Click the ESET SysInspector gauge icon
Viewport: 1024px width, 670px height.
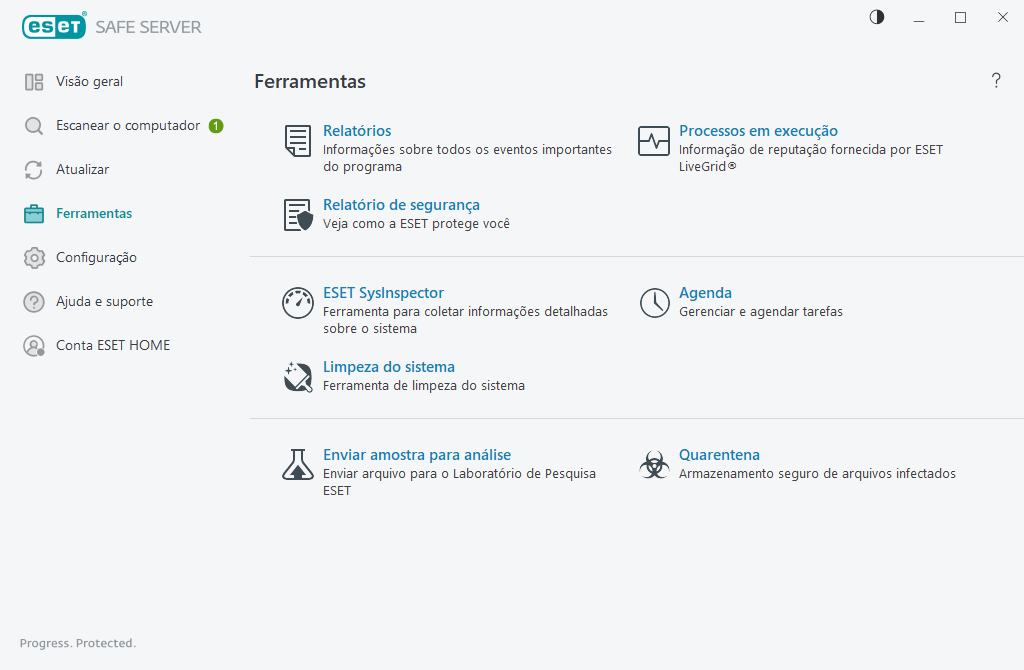tap(298, 303)
